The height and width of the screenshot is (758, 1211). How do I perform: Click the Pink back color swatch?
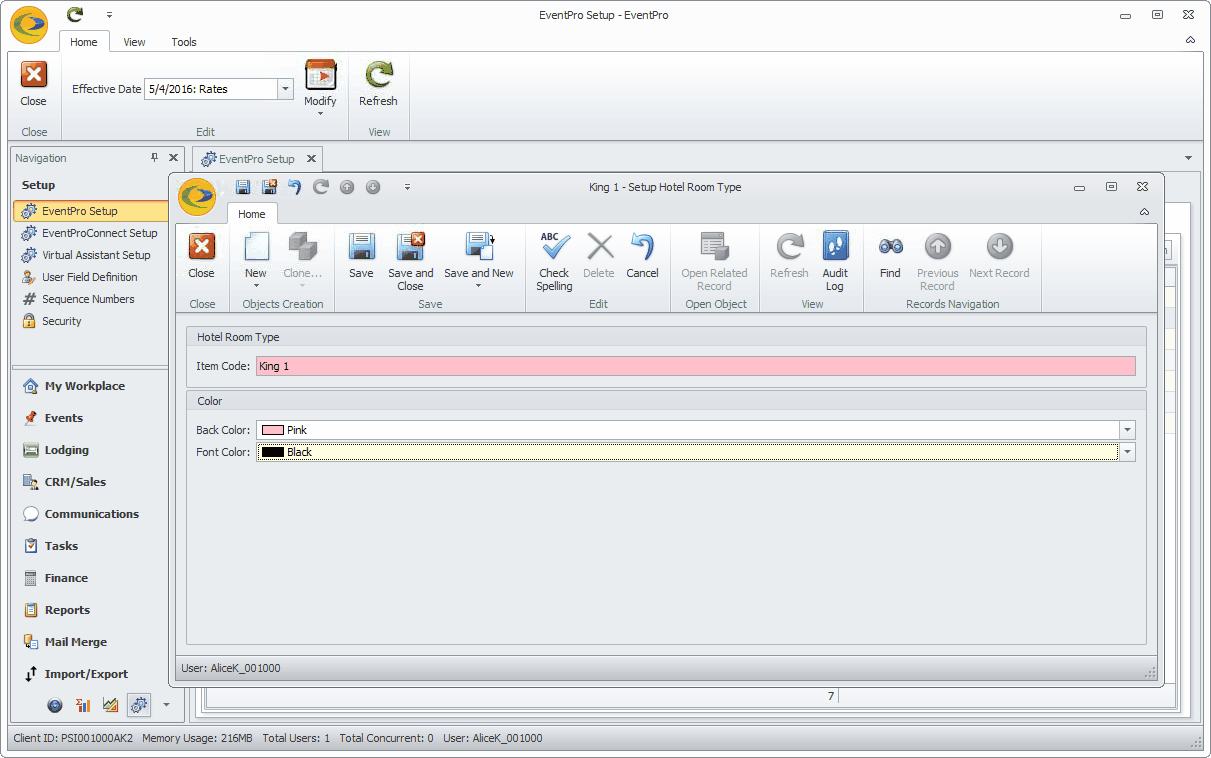272,430
